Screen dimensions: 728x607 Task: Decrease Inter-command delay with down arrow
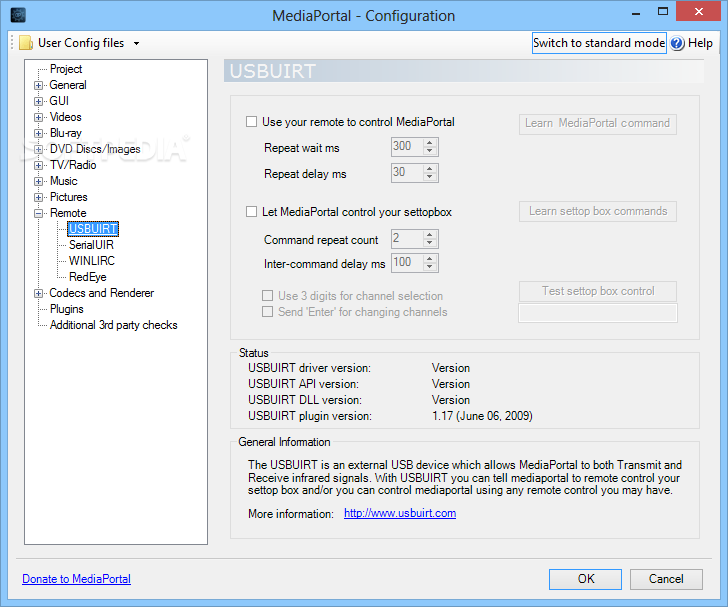pos(430,267)
